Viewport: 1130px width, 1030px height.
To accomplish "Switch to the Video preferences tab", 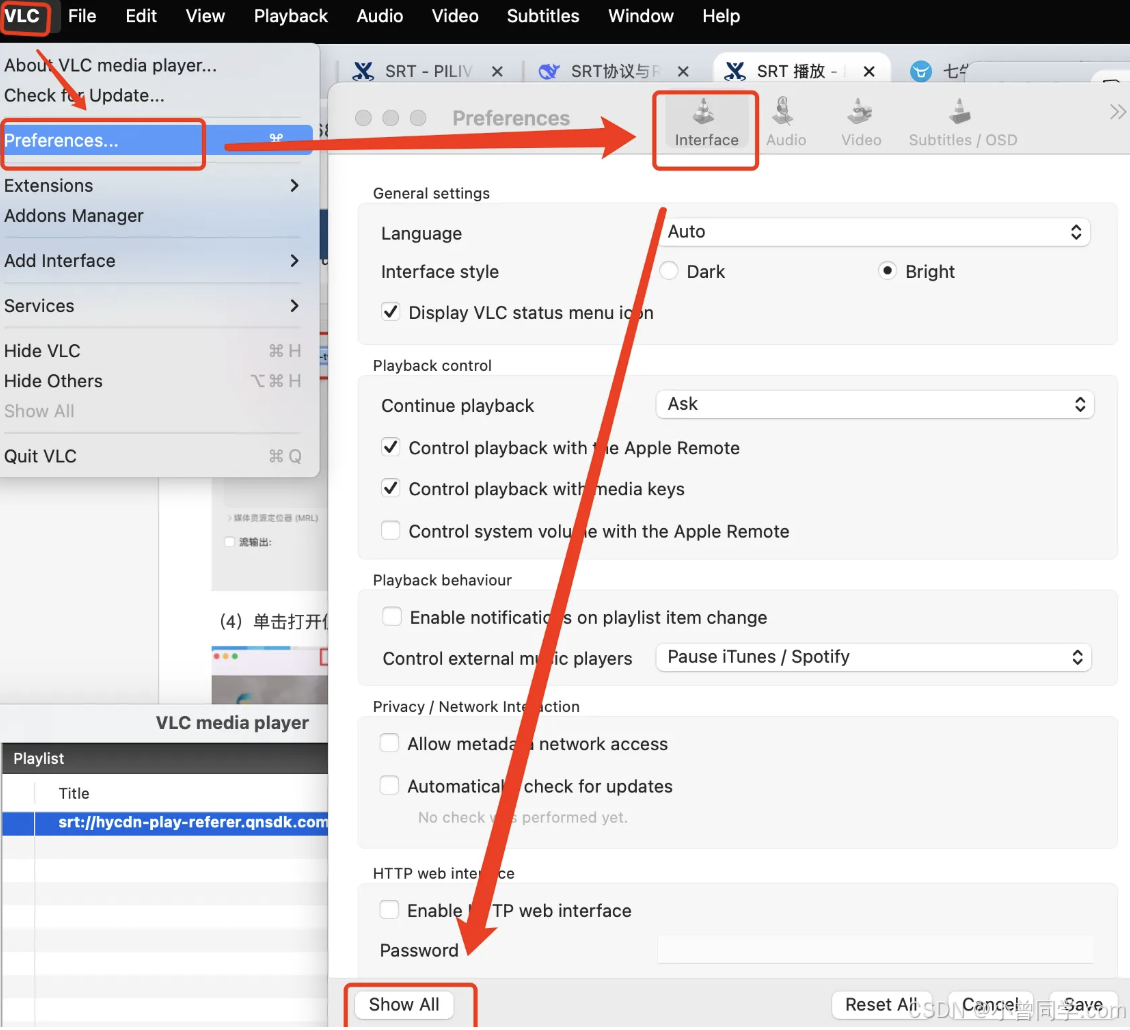I will pyautogui.click(x=860, y=124).
